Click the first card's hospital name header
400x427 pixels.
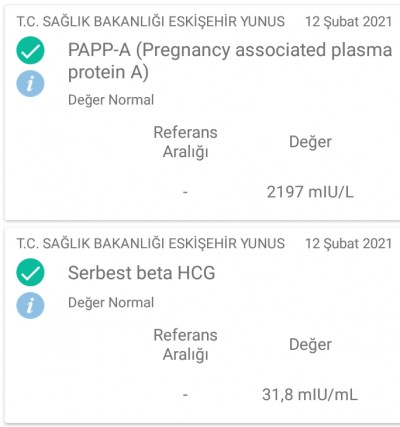pyautogui.click(x=151, y=21)
